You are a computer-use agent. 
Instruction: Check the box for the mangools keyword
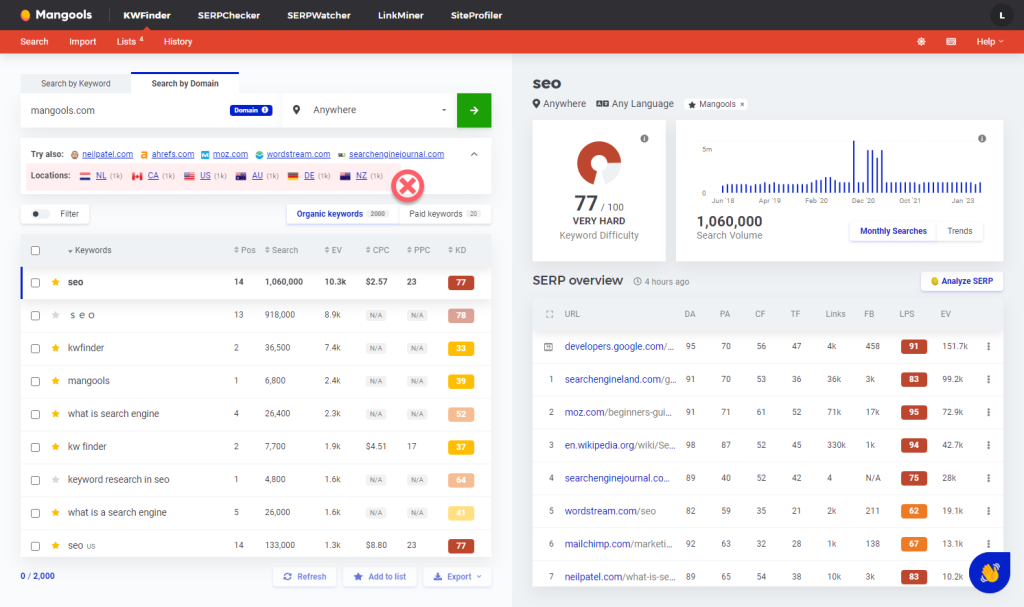(x=35, y=381)
